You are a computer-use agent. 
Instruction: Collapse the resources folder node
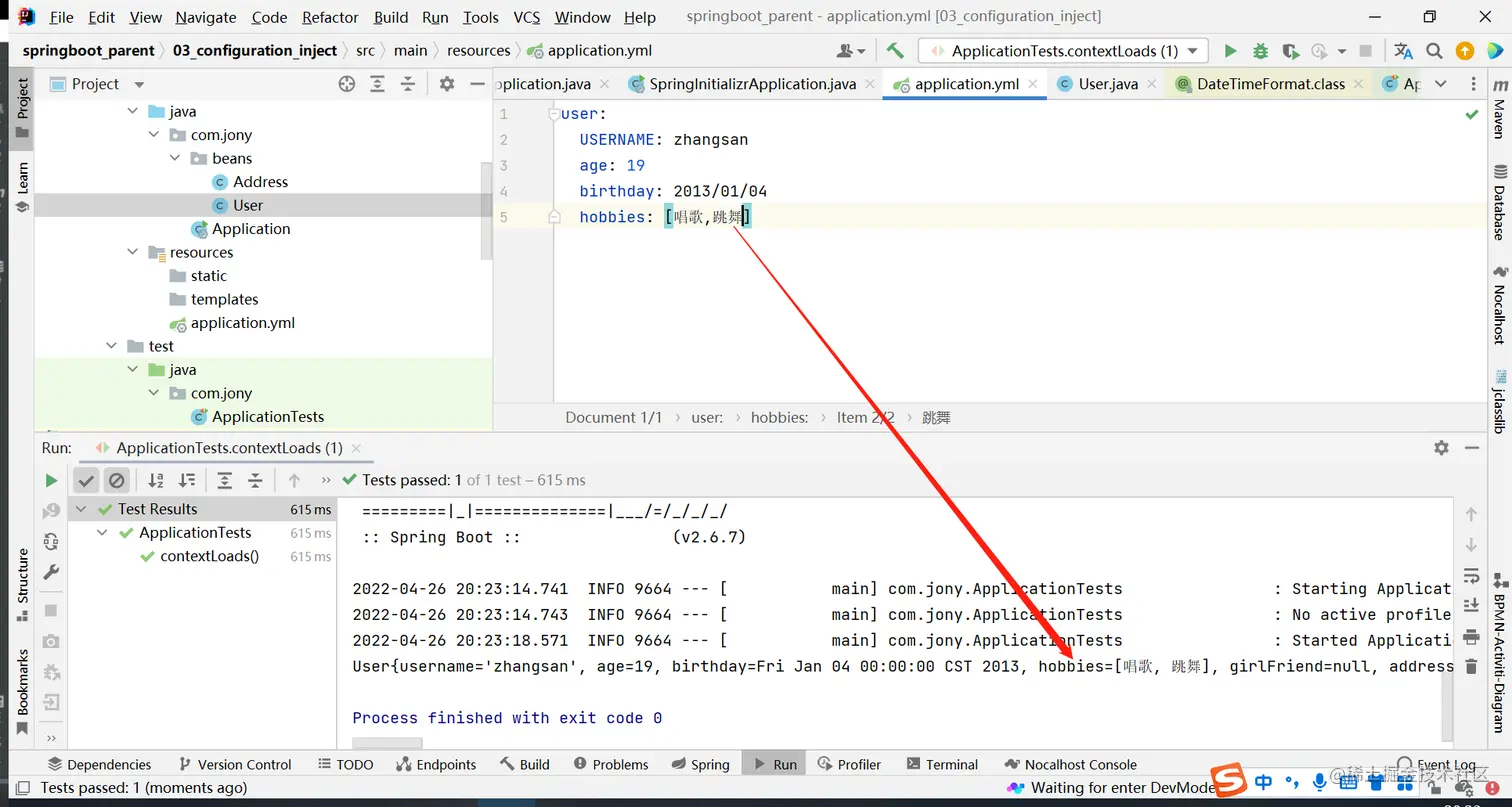[x=133, y=252]
